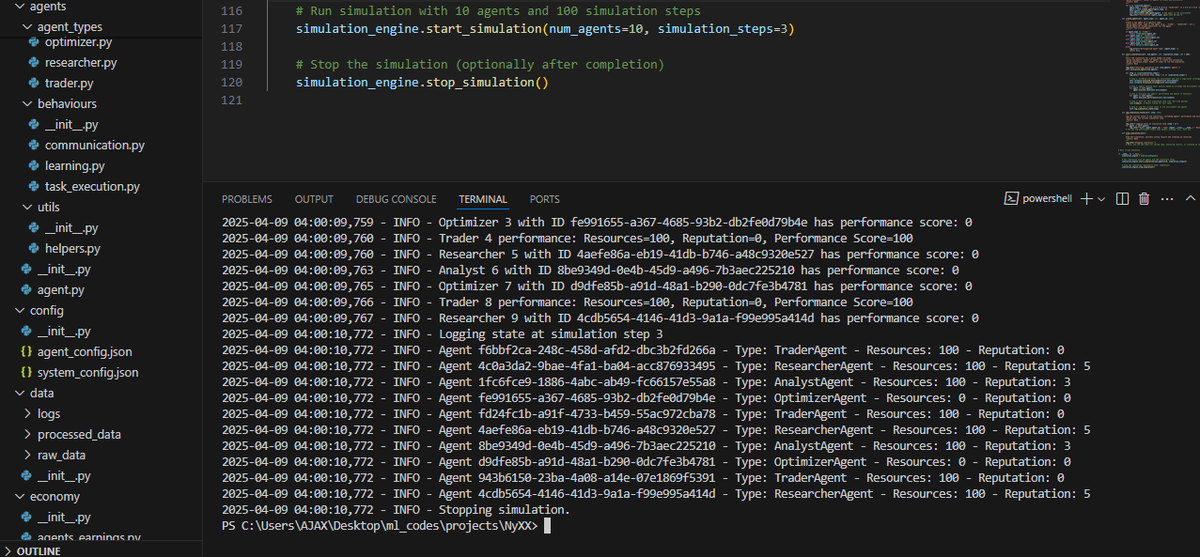The height and width of the screenshot is (557, 1200).
Task: Create a new terminal with plus icon
Action: (x=1087, y=198)
